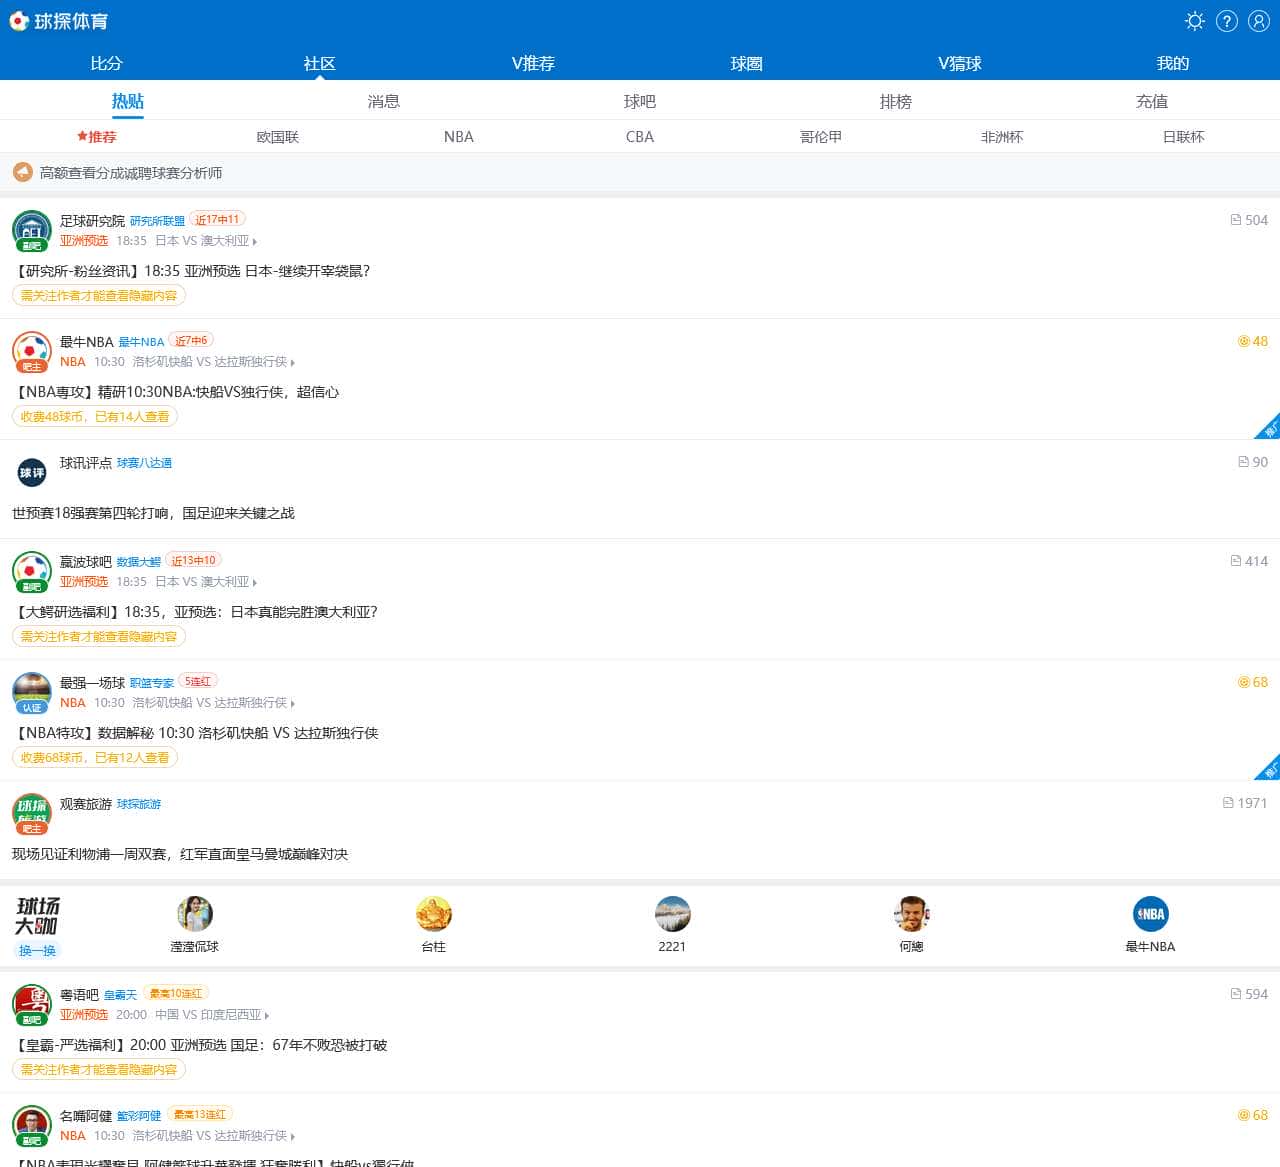The height and width of the screenshot is (1167, 1280).
Task: Open 滢滢侃球 expert avatar
Action: (195, 913)
